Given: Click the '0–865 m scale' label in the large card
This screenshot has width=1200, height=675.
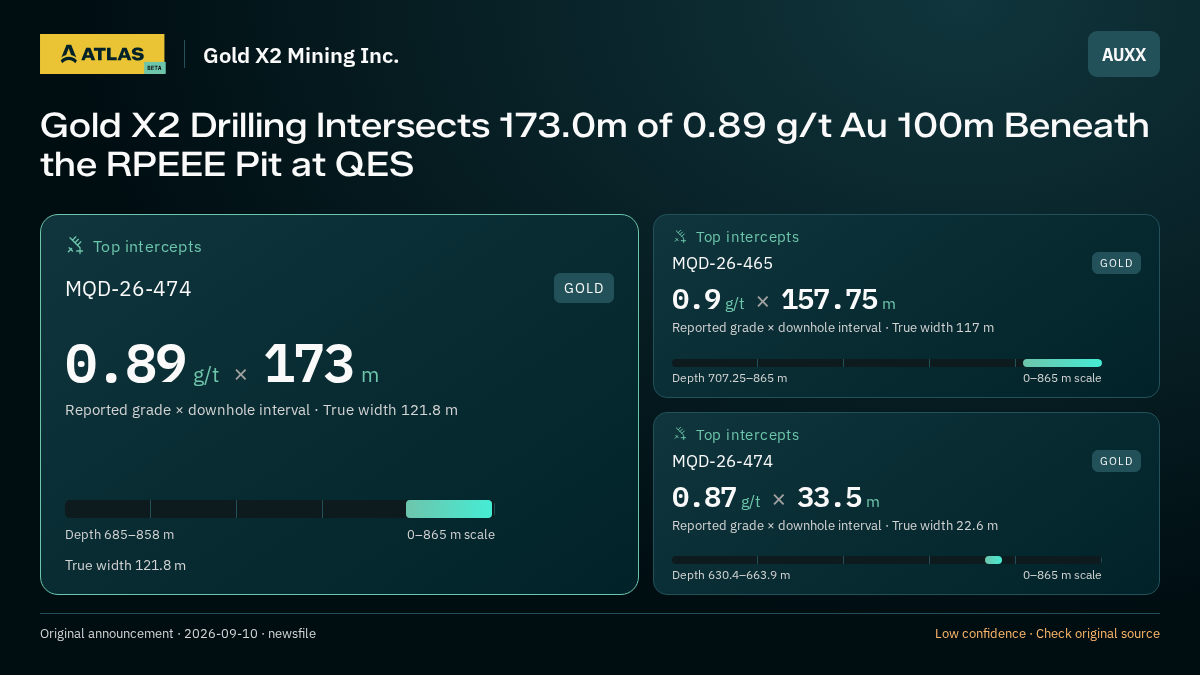Looking at the screenshot, I should coord(450,534).
